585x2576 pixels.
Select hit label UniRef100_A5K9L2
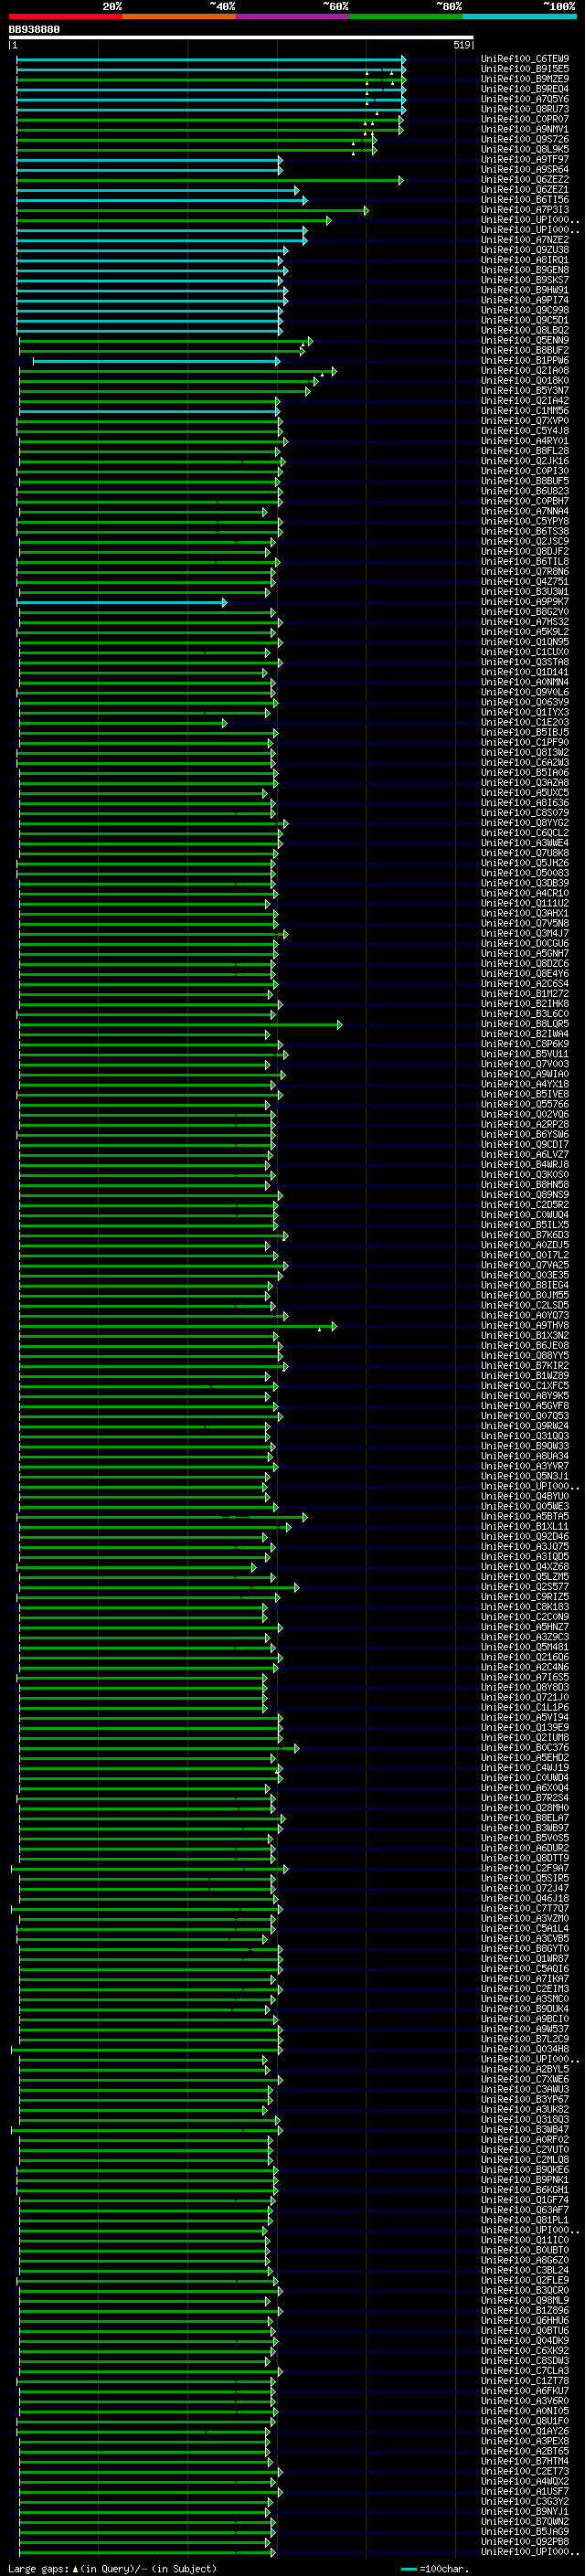pos(525,632)
